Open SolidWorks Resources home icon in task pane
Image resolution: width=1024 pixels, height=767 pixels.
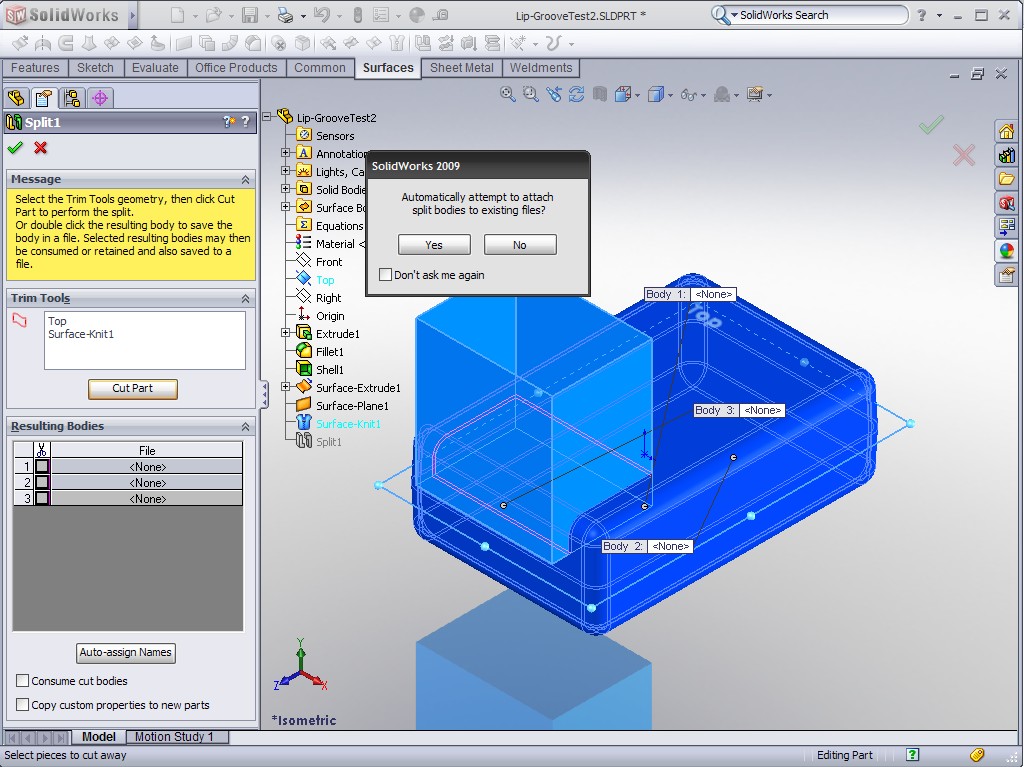[x=1006, y=132]
